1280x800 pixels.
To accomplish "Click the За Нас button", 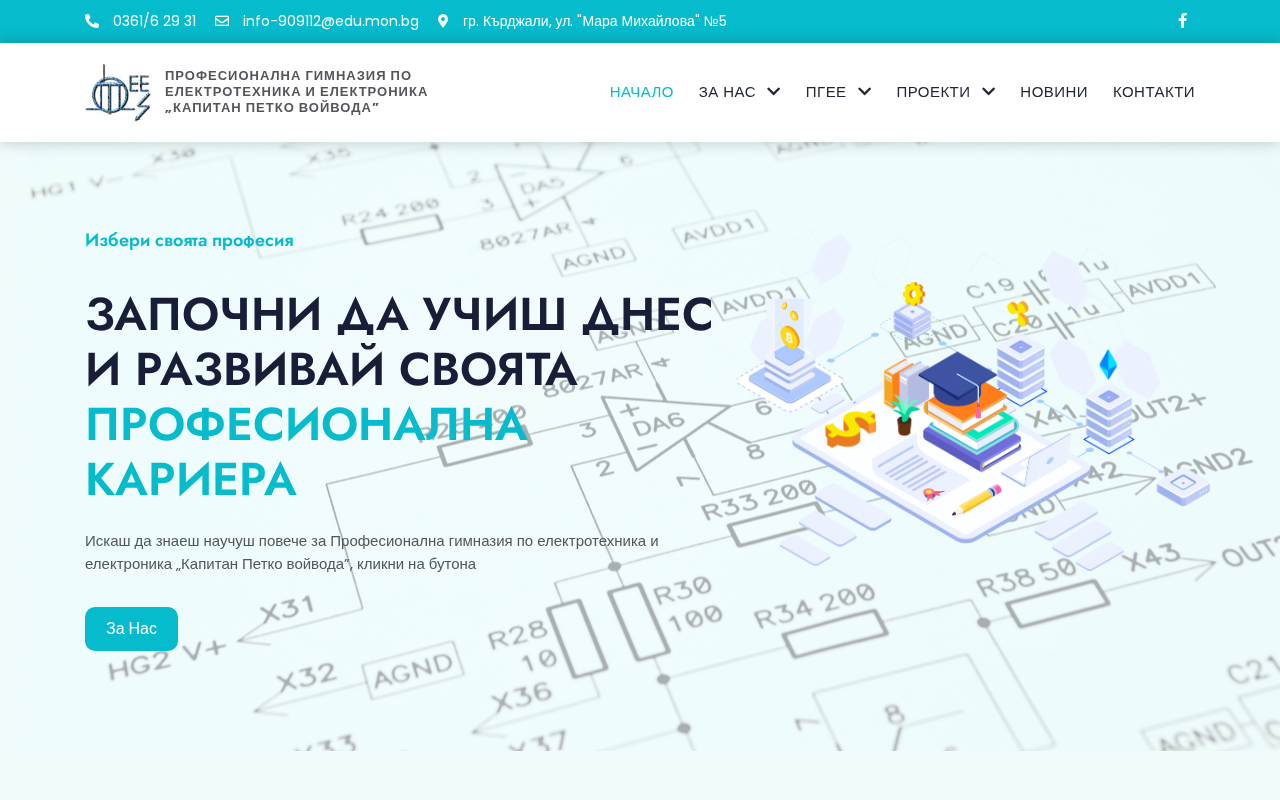I will (x=131, y=629).
